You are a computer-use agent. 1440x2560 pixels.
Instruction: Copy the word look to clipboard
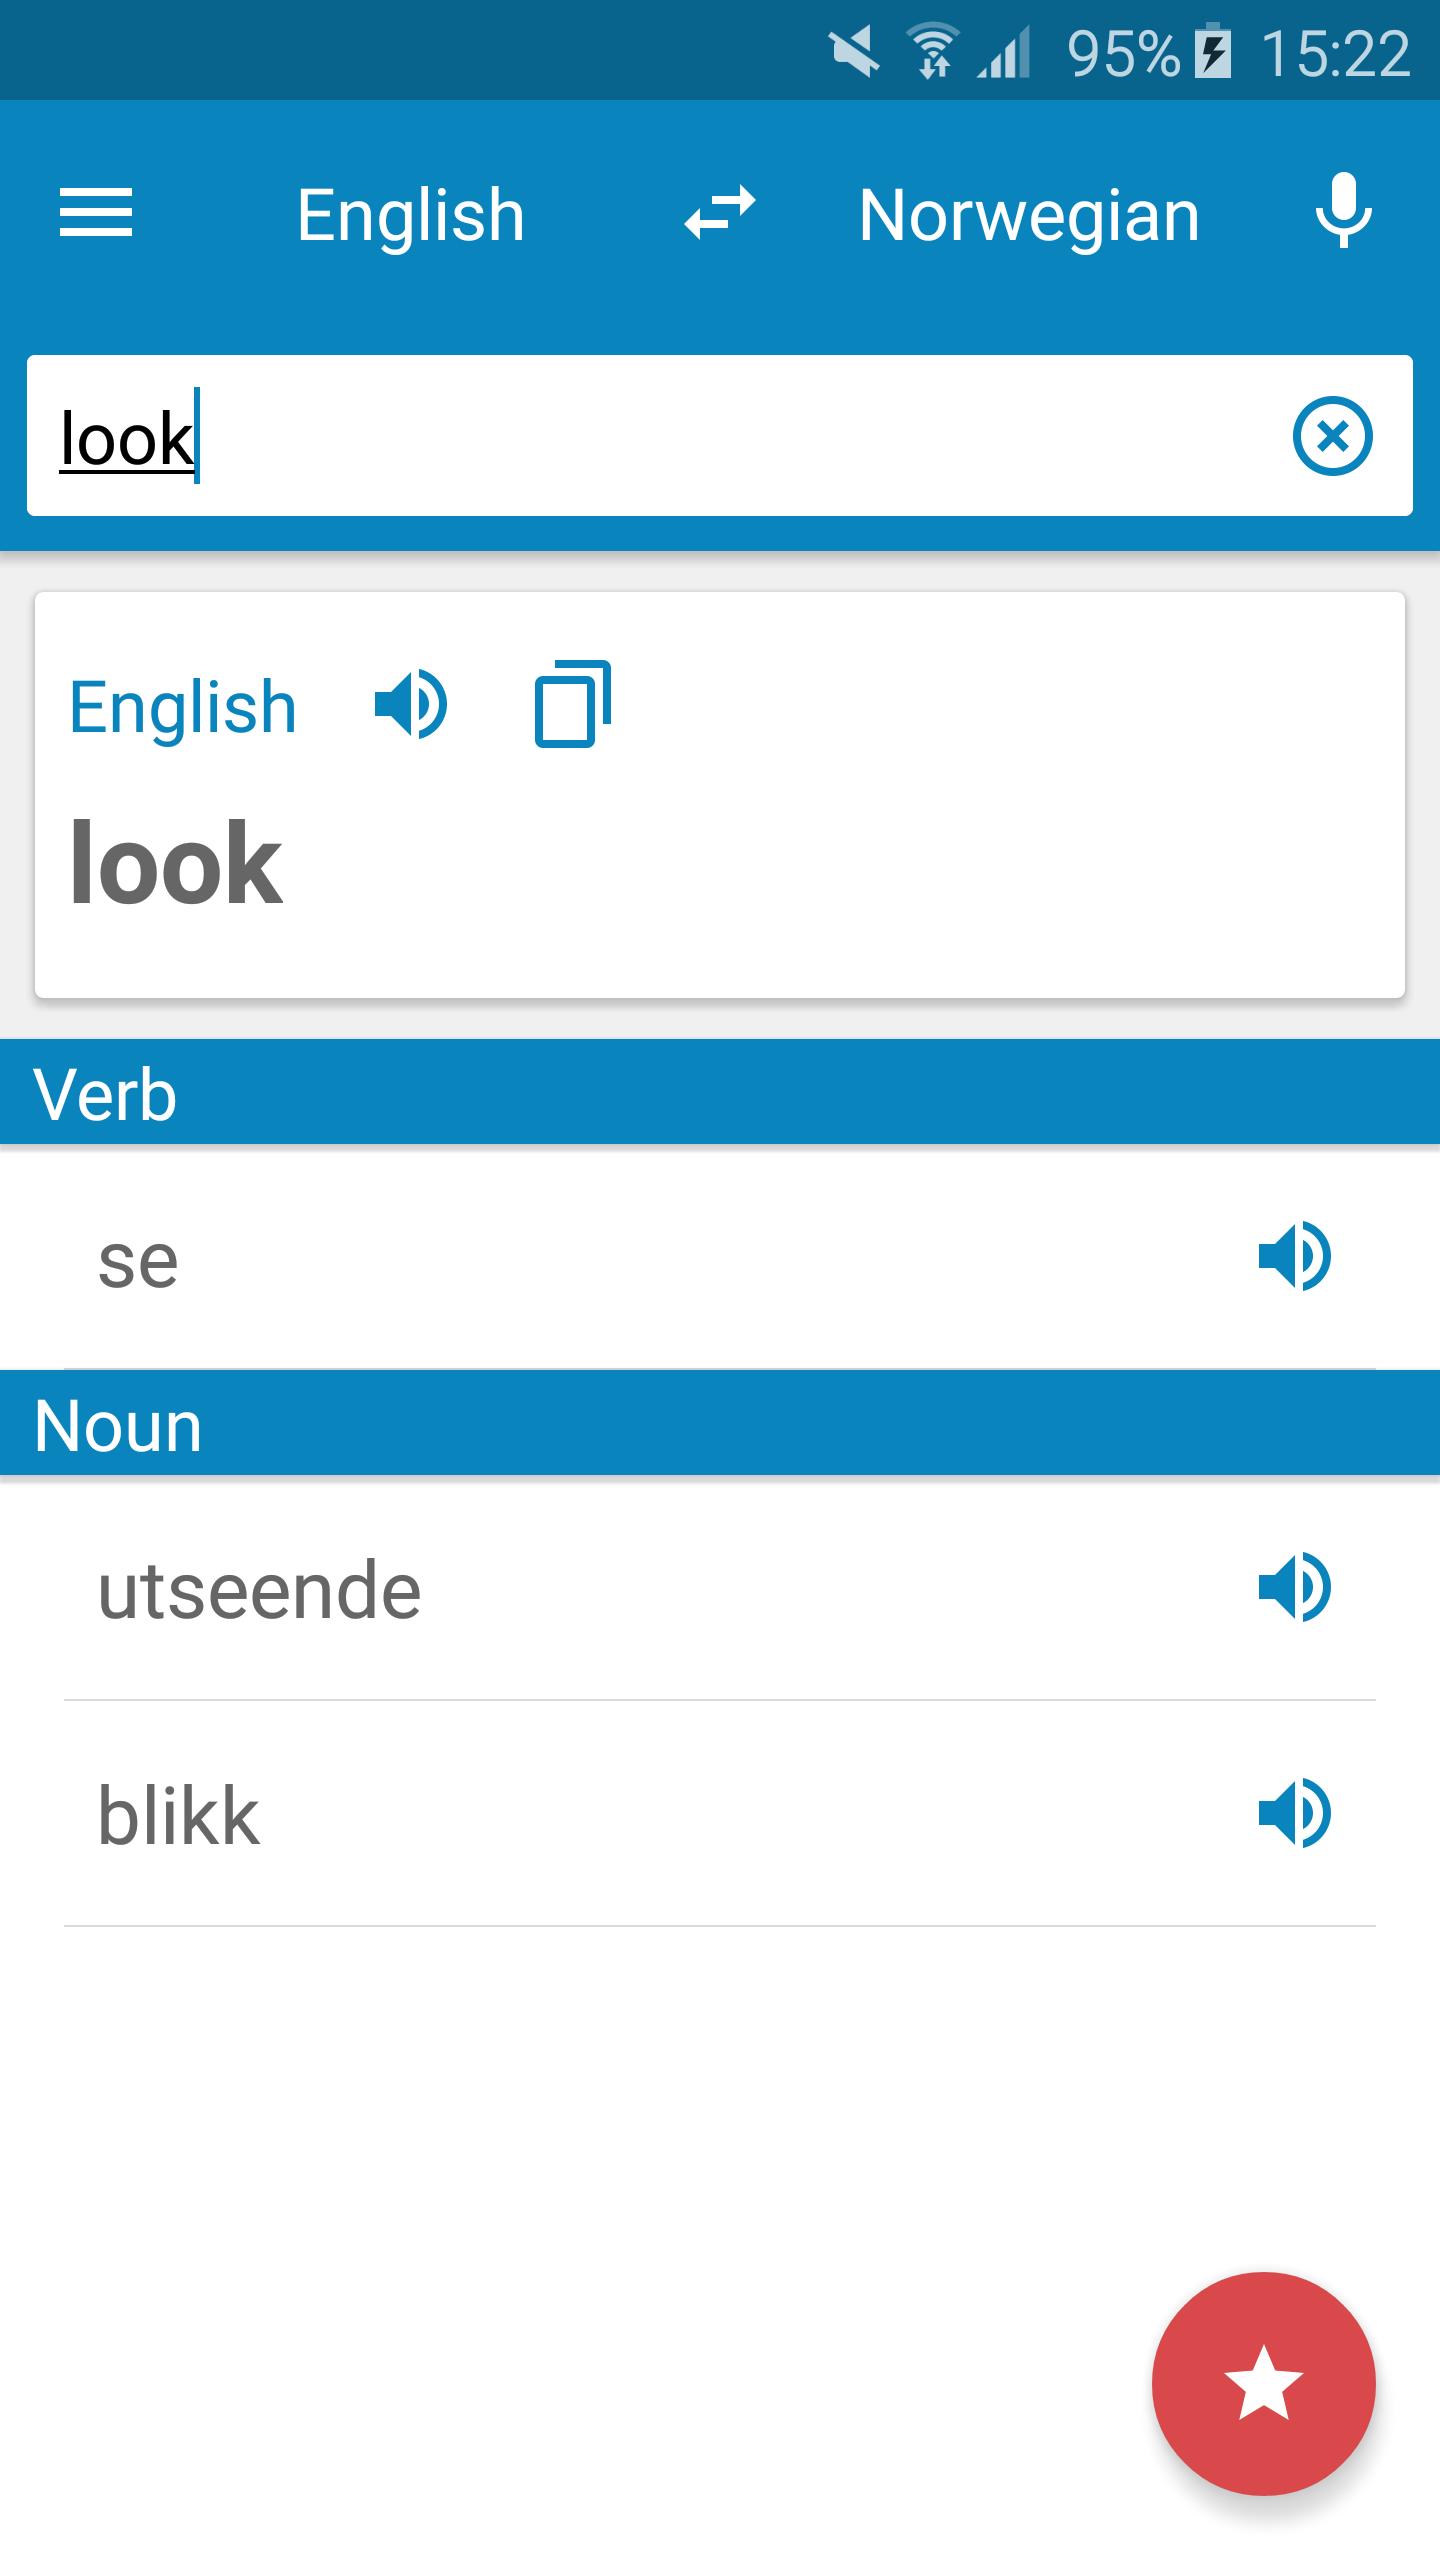tap(573, 704)
